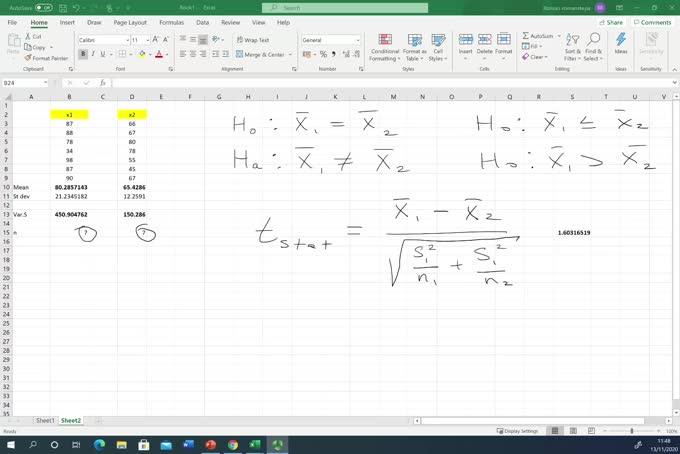
Task: Switch to the Sheet1 worksheet tab
Action: pos(46,420)
